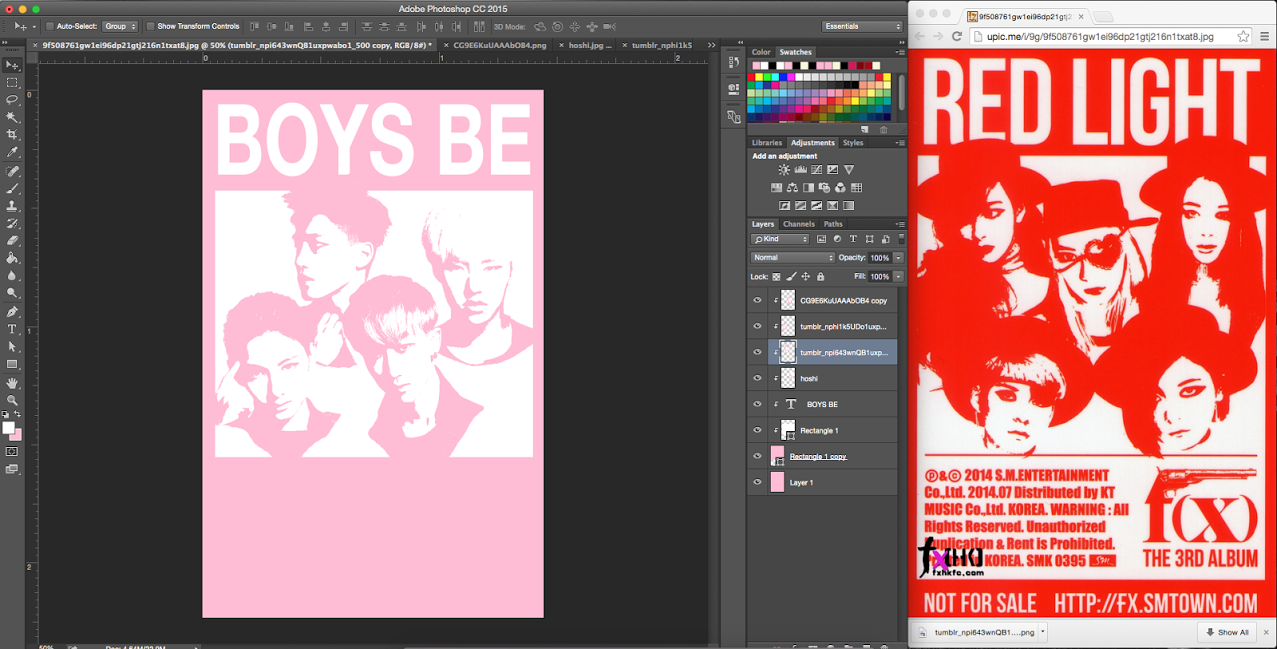Viewport: 1277px width, 649px height.
Task: Hide the tumblr_nphi1k5UDo1uxp layer
Action: (x=757, y=326)
